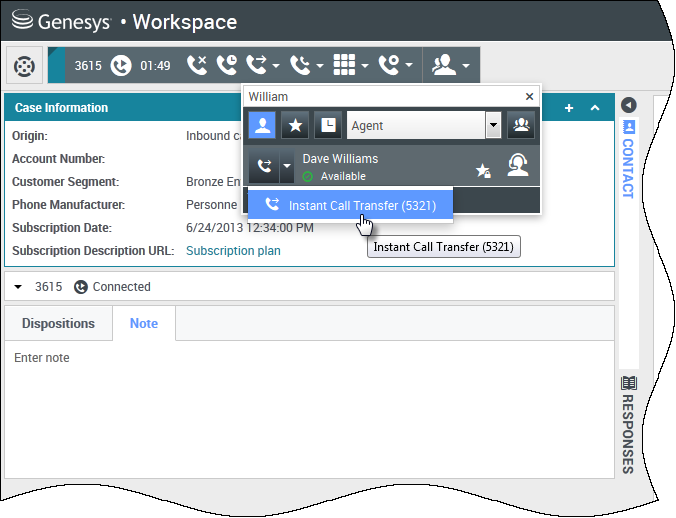Toggle the recent contacts clock filter
The height and width of the screenshot is (518, 676).
(x=328, y=125)
